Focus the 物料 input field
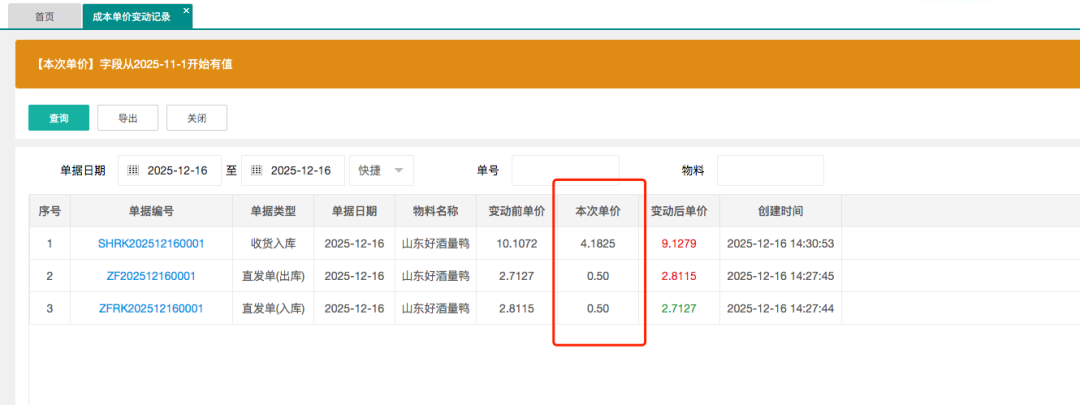The width and height of the screenshot is (1080, 405). point(770,171)
